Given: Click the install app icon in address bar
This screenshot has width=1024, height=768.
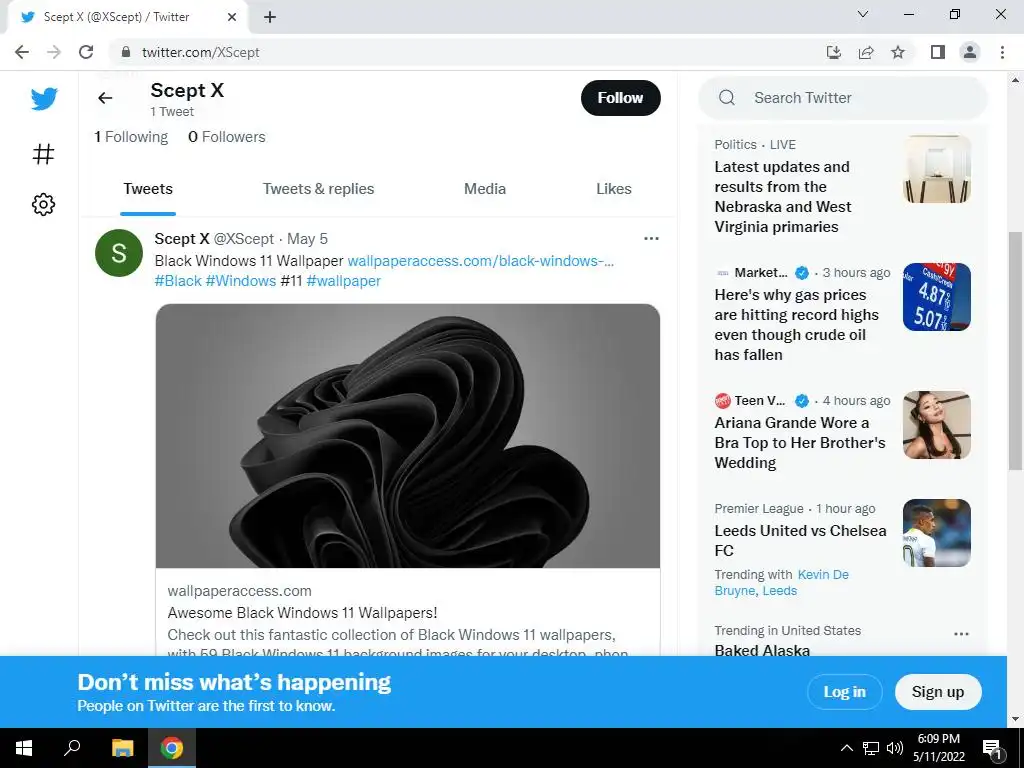Looking at the screenshot, I should coord(834,52).
